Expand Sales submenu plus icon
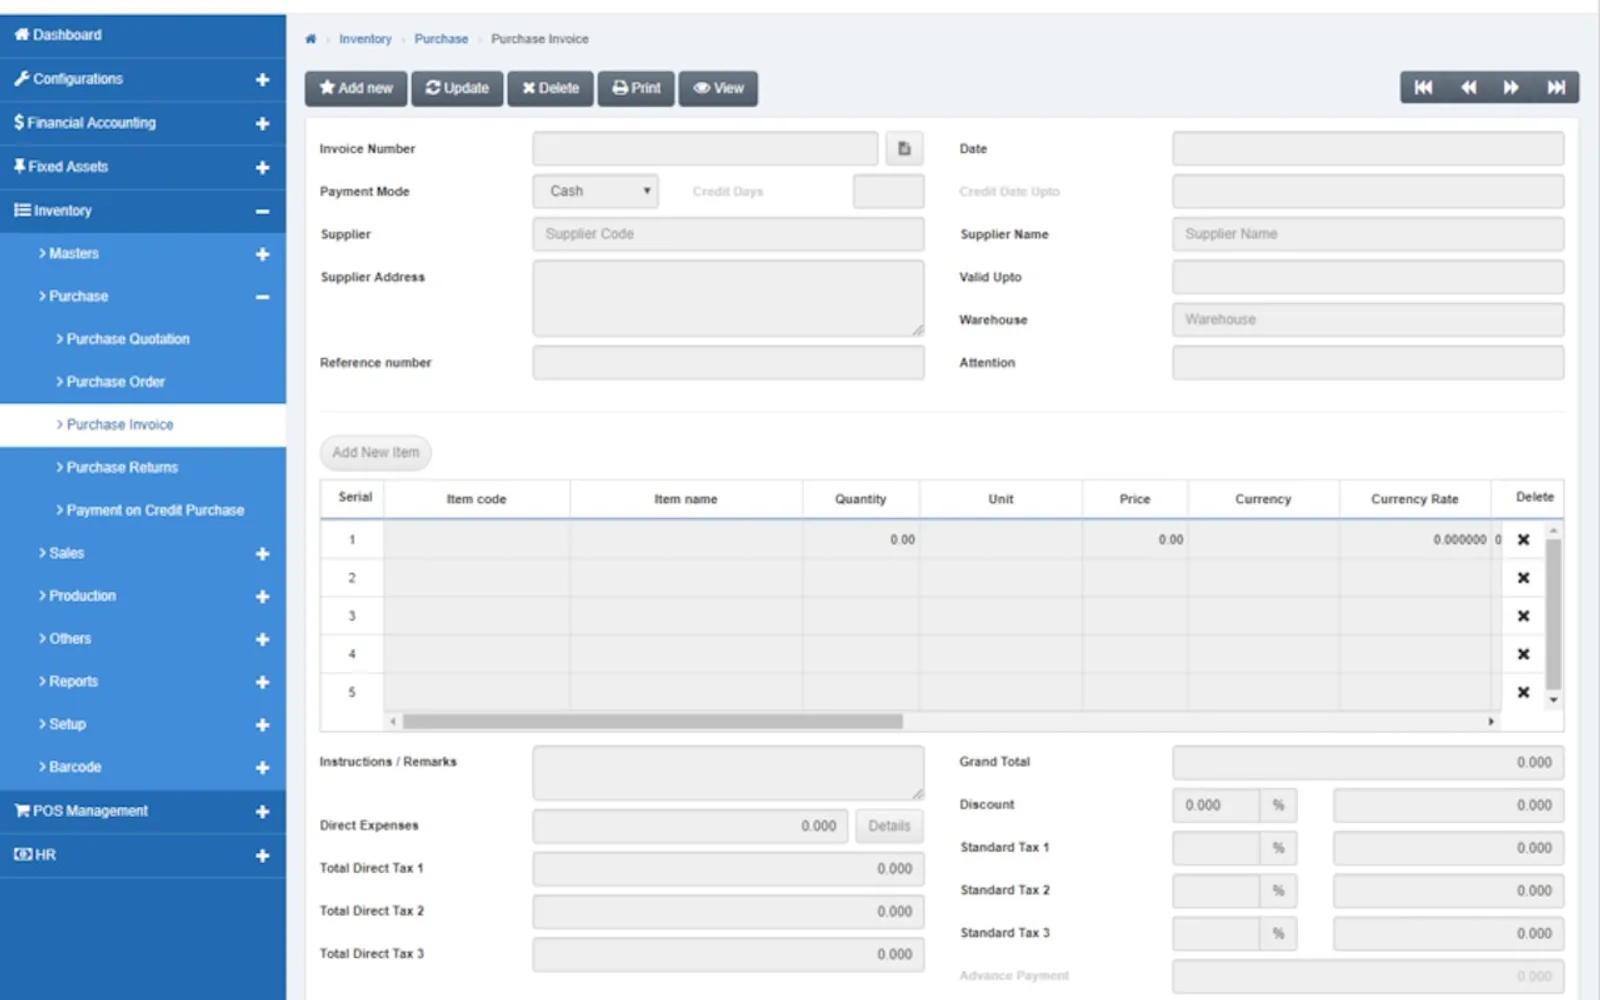The width and height of the screenshot is (1600, 1000). [262, 553]
